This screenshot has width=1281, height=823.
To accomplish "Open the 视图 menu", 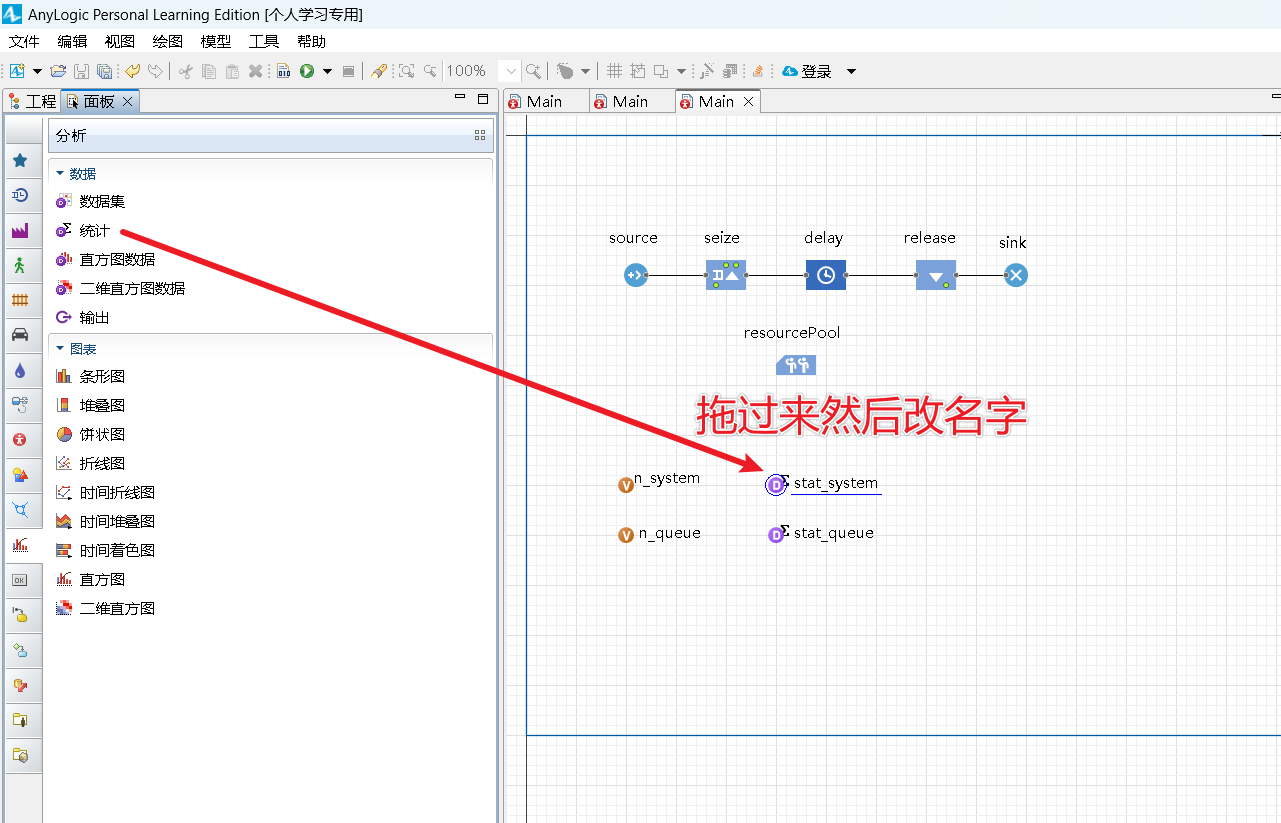I will click(x=120, y=41).
